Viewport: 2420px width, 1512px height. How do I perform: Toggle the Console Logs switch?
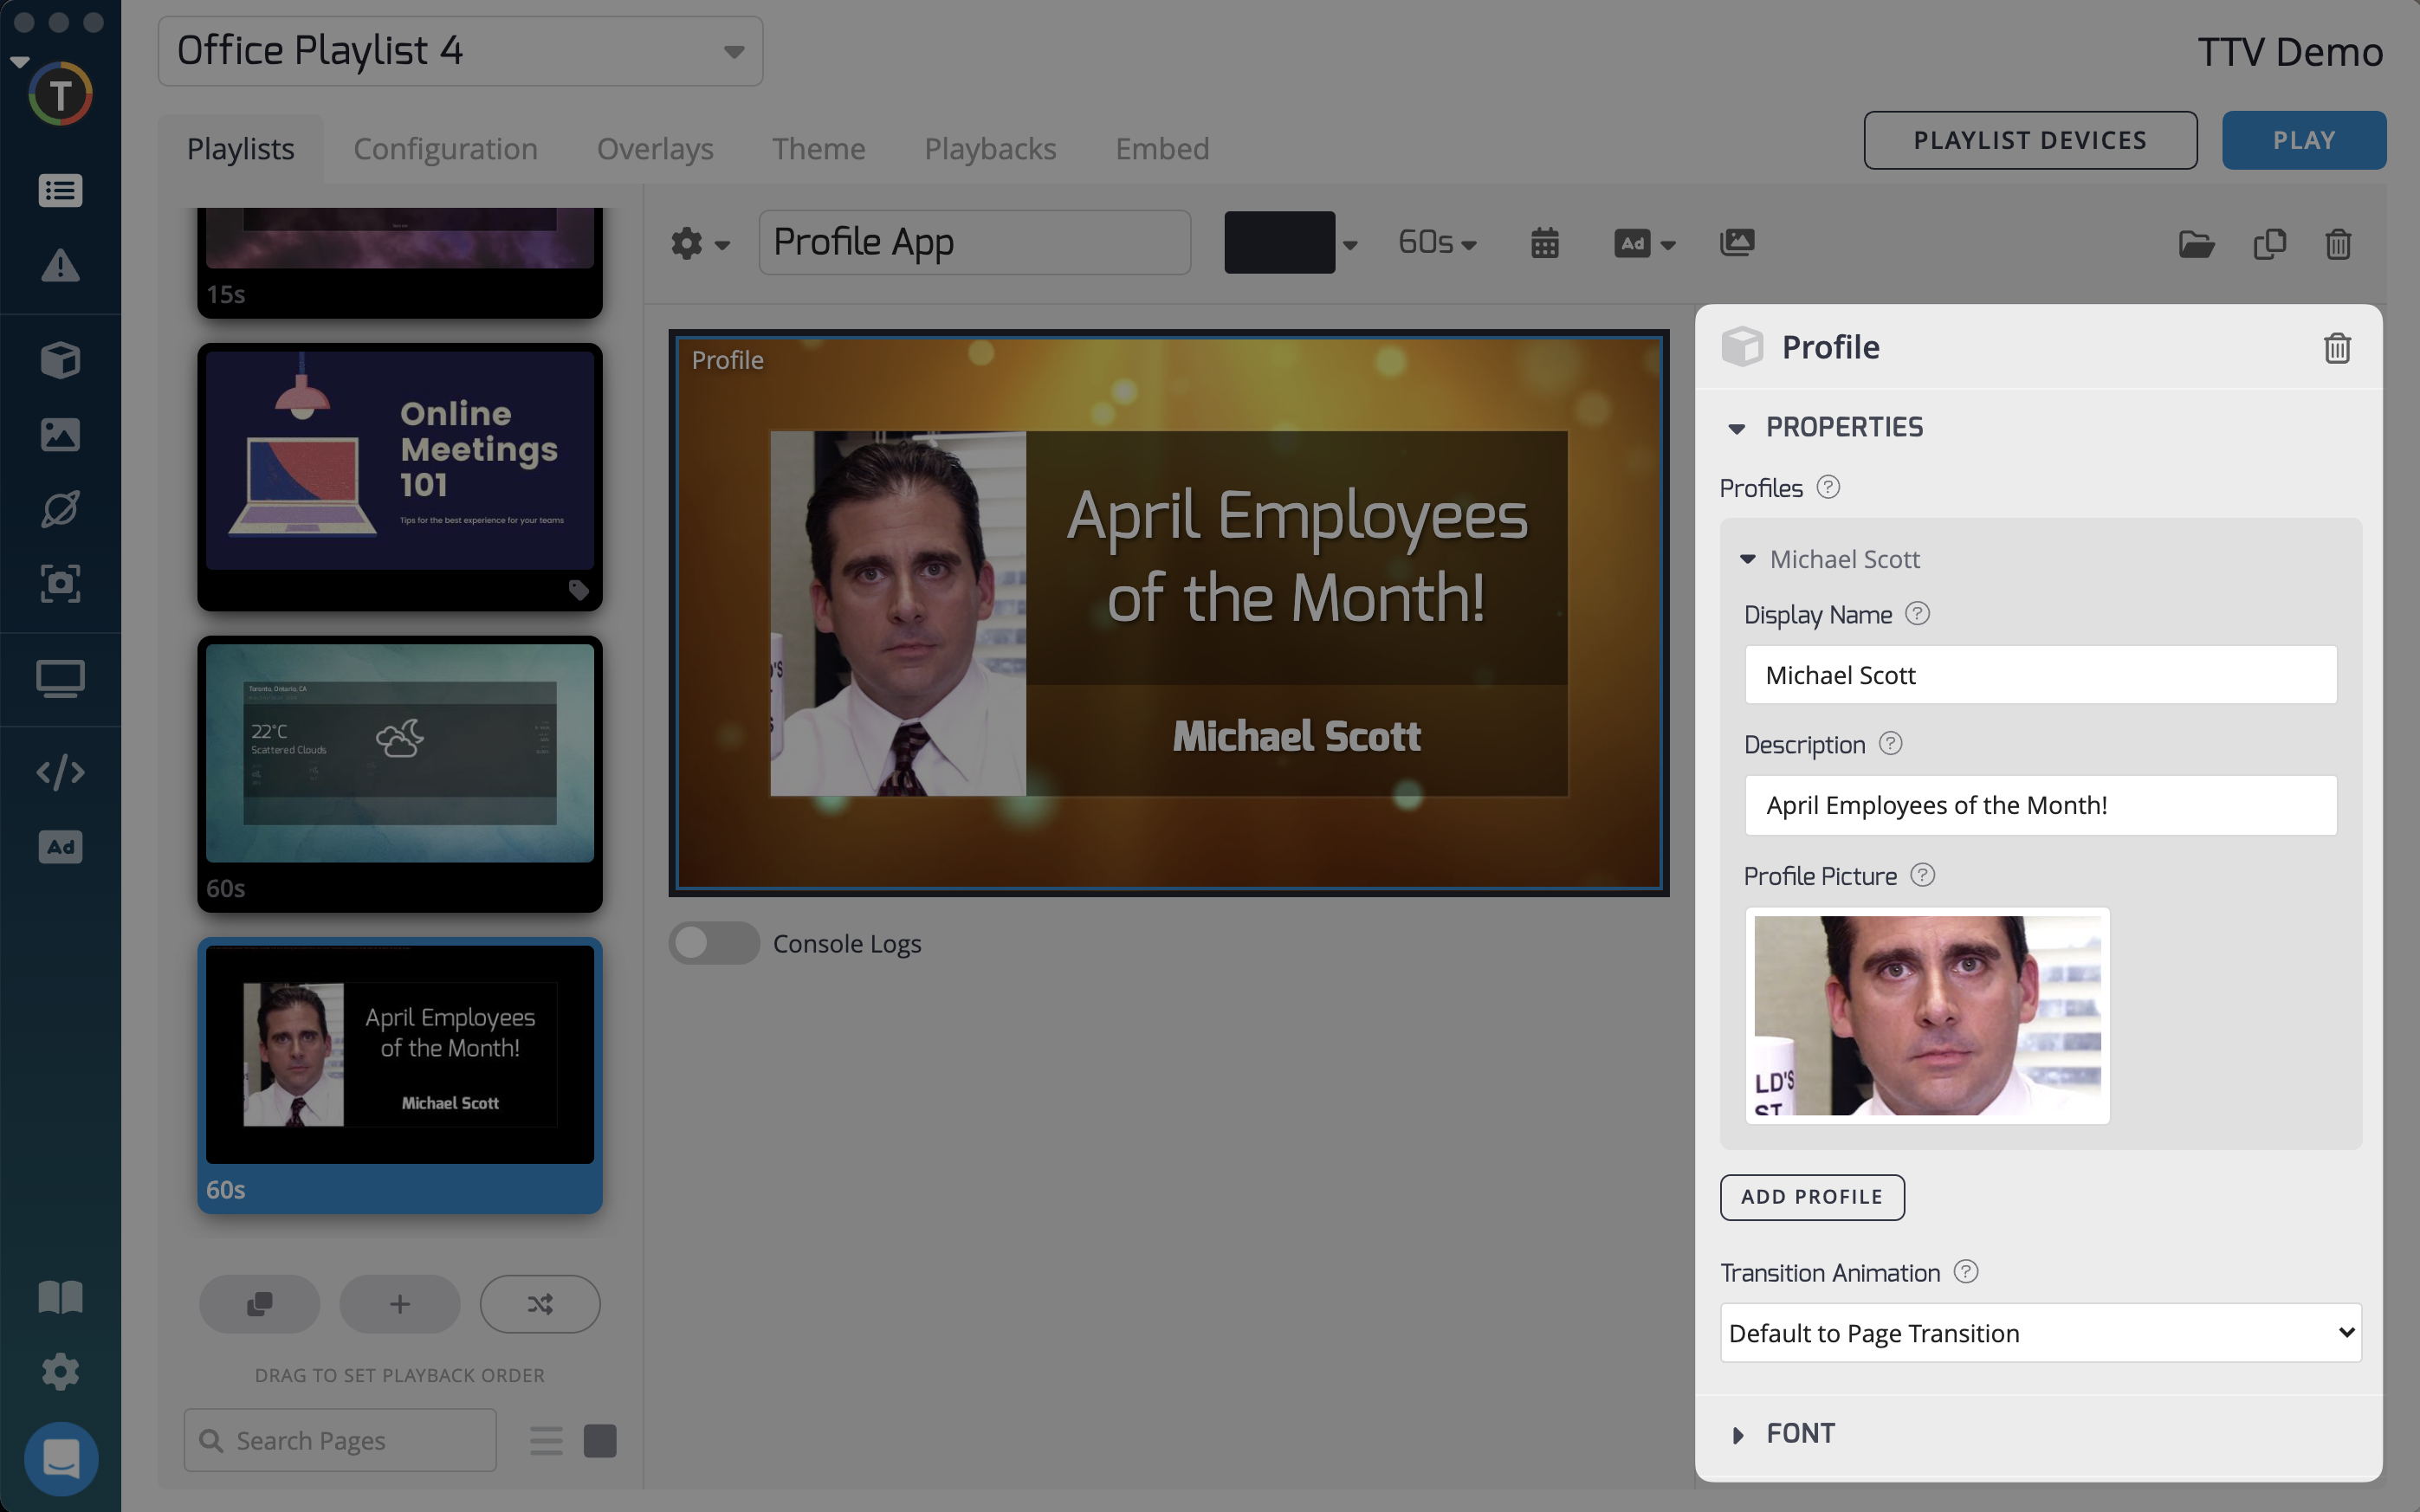pyautogui.click(x=714, y=943)
